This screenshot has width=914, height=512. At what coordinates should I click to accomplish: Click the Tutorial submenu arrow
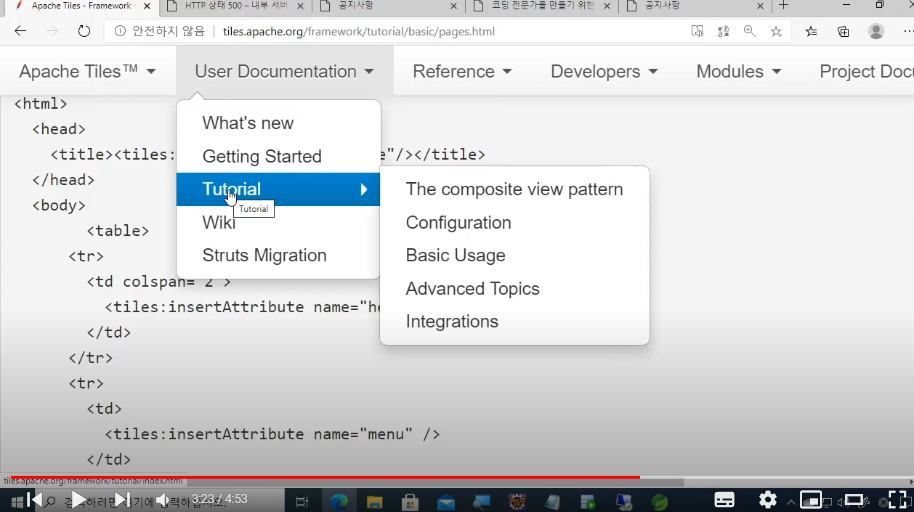point(364,189)
